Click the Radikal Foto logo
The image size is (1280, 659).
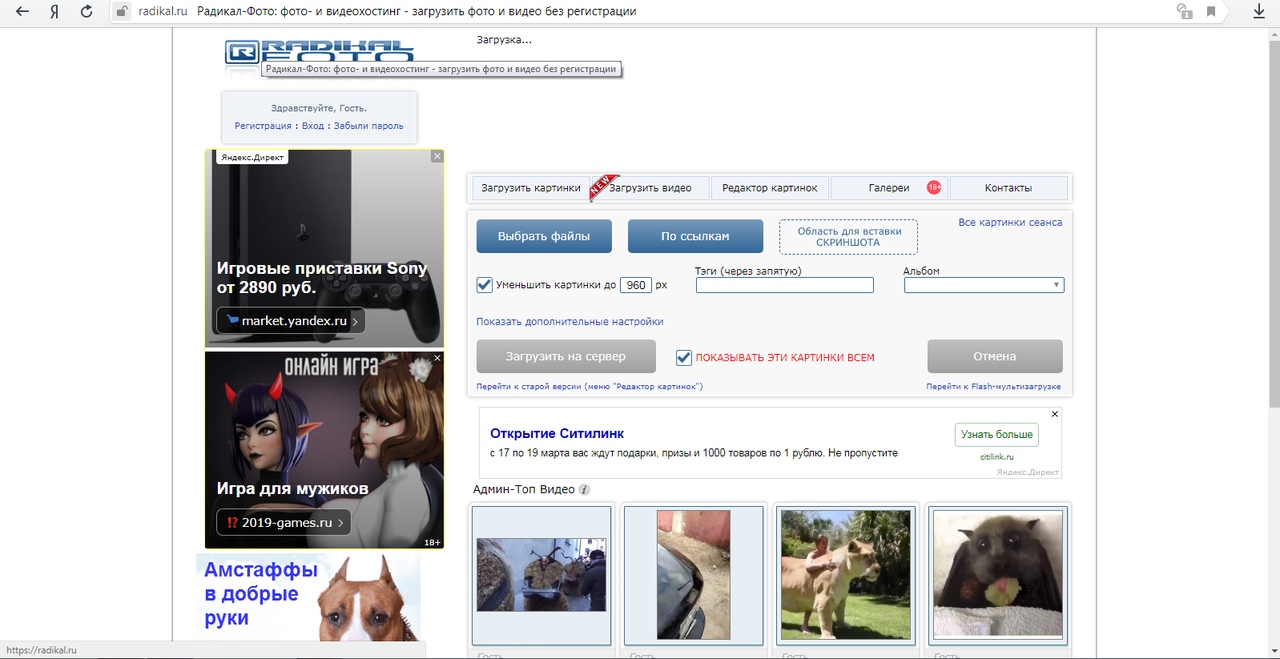[319, 53]
